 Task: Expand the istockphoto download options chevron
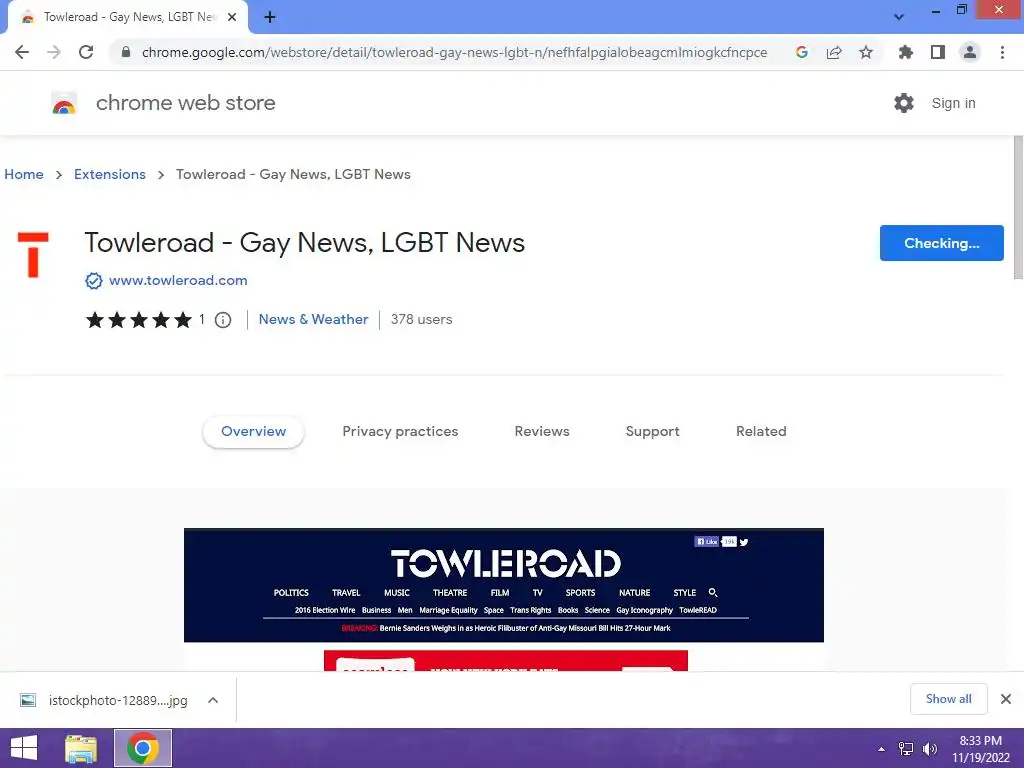pyautogui.click(x=213, y=700)
